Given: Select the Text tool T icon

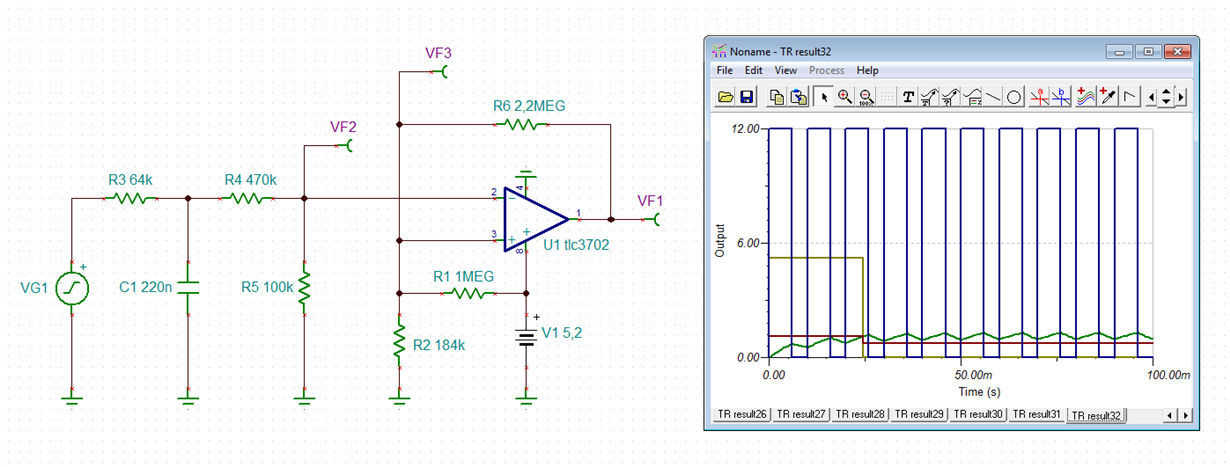Looking at the screenshot, I should pos(908,97).
